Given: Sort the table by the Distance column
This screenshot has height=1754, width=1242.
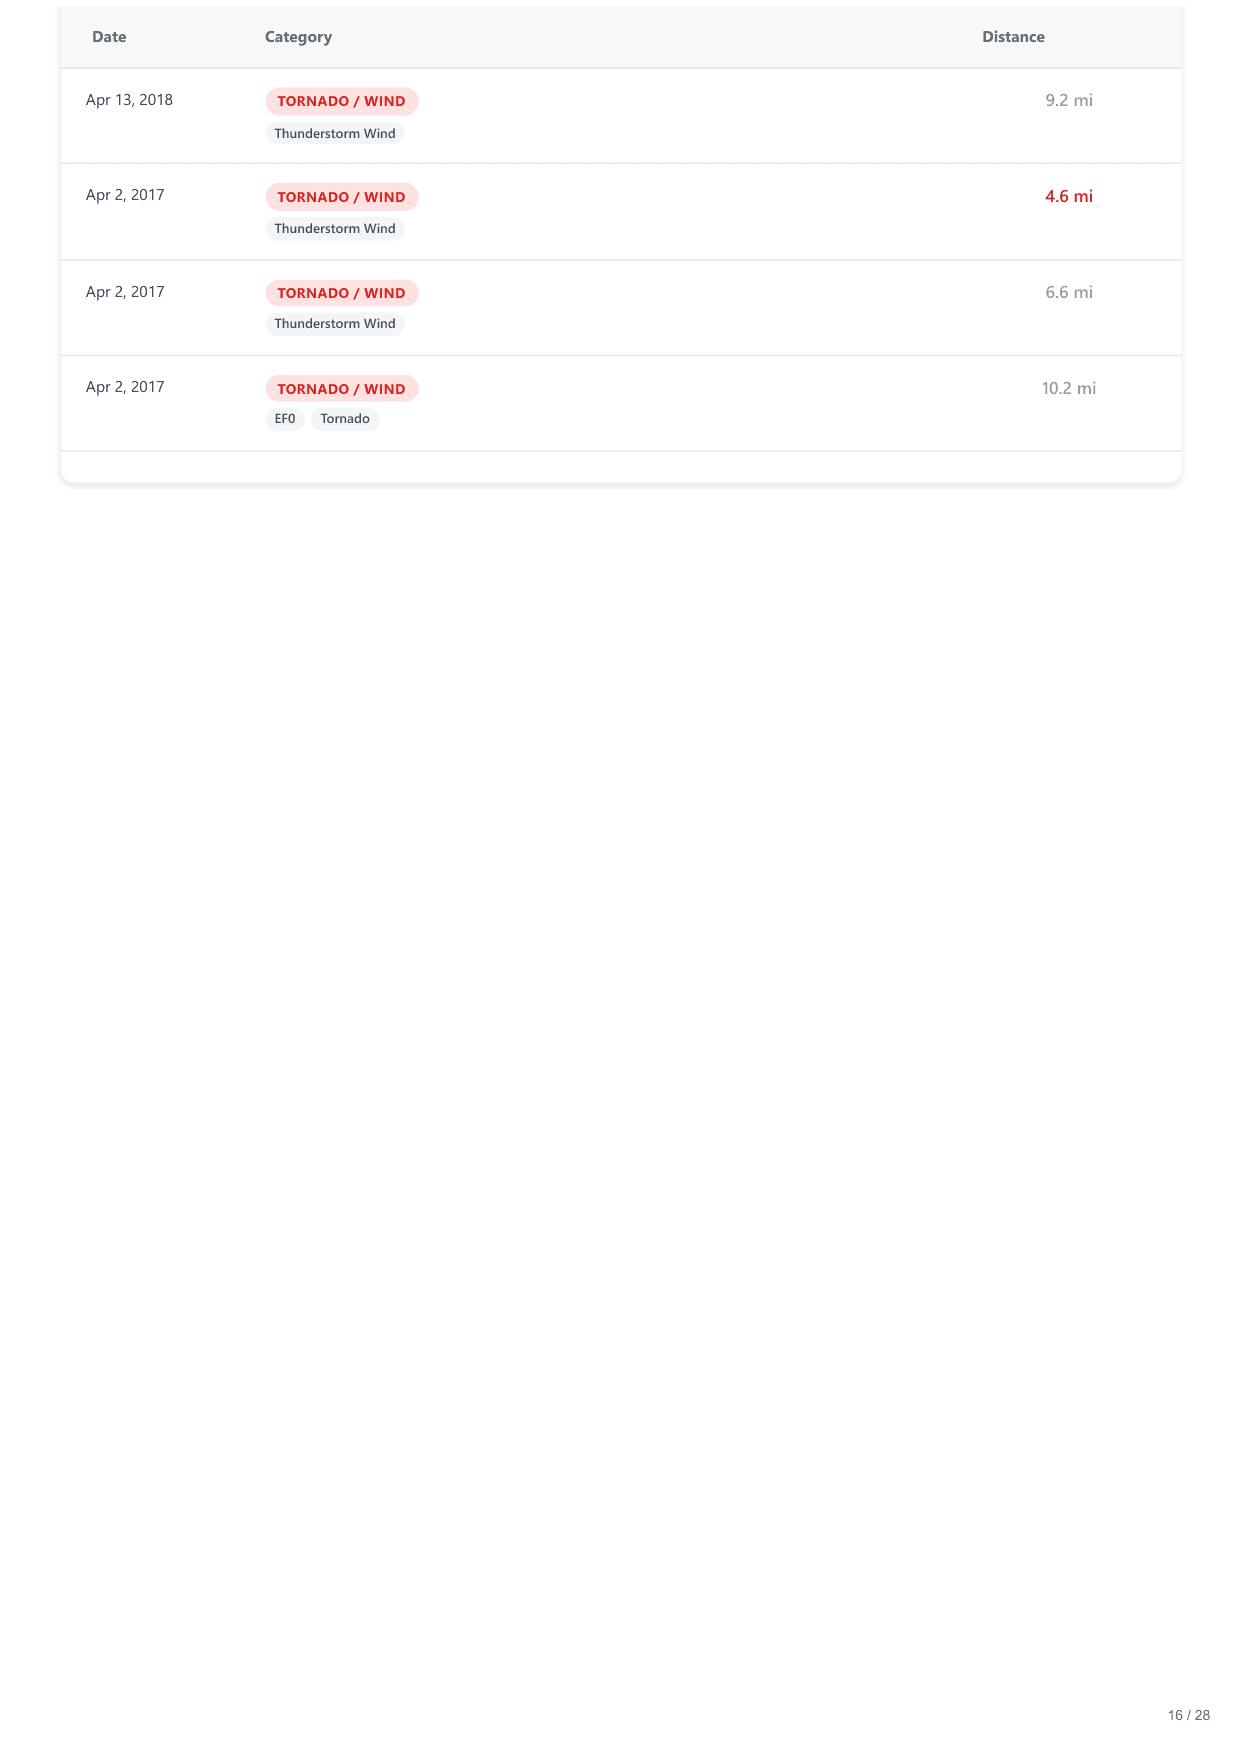Looking at the screenshot, I should (x=1013, y=37).
